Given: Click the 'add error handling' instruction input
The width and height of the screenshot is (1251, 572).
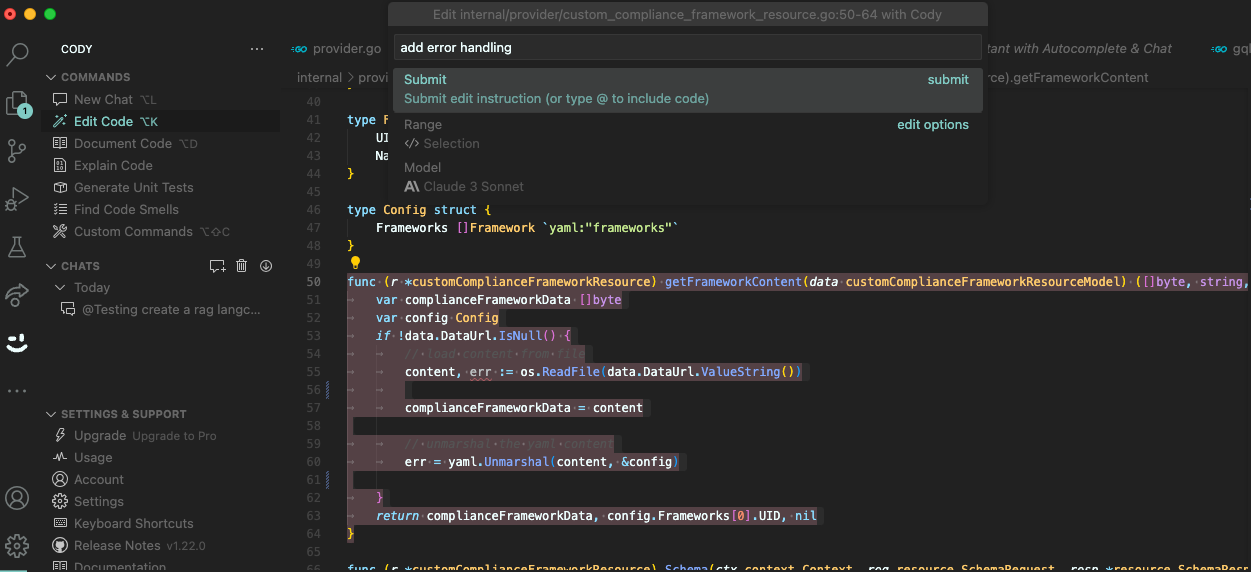Looking at the screenshot, I should [688, 47].
